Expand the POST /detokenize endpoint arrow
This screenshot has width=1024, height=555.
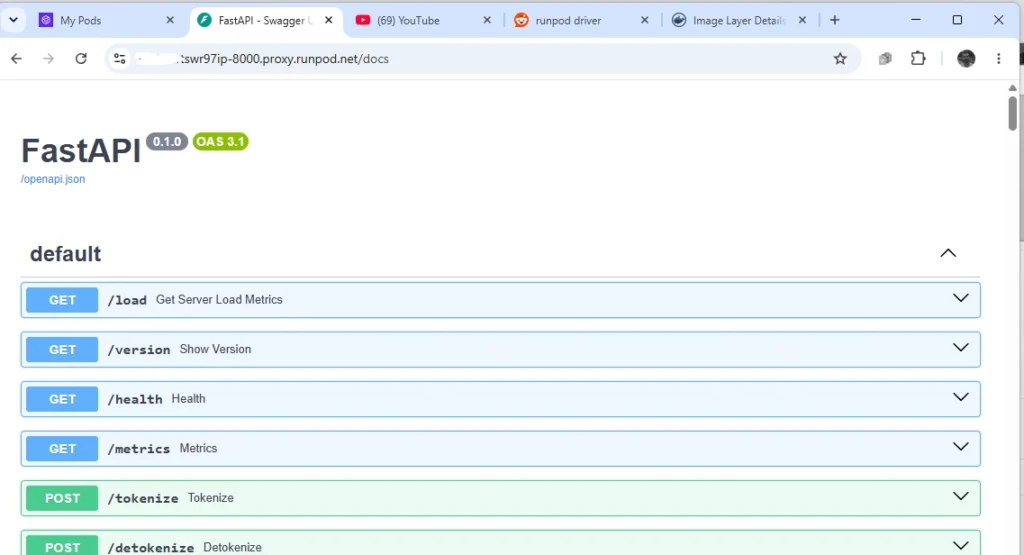pos(961,546)
